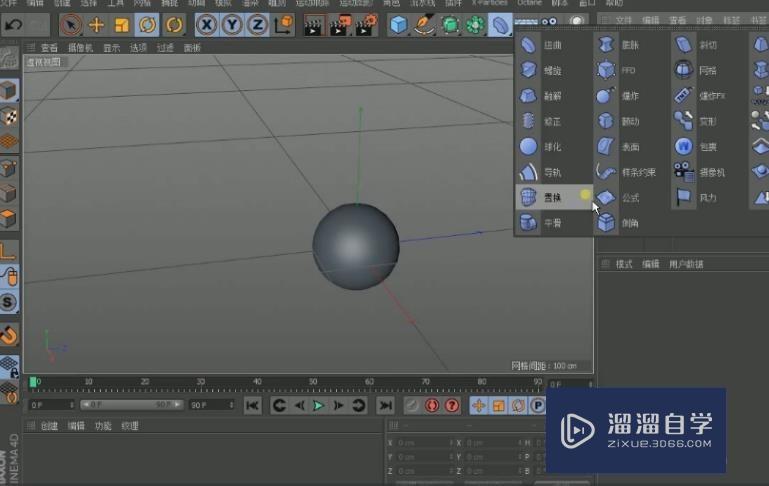
Task: Play the animation forward
Action: (x=318, y=405)
